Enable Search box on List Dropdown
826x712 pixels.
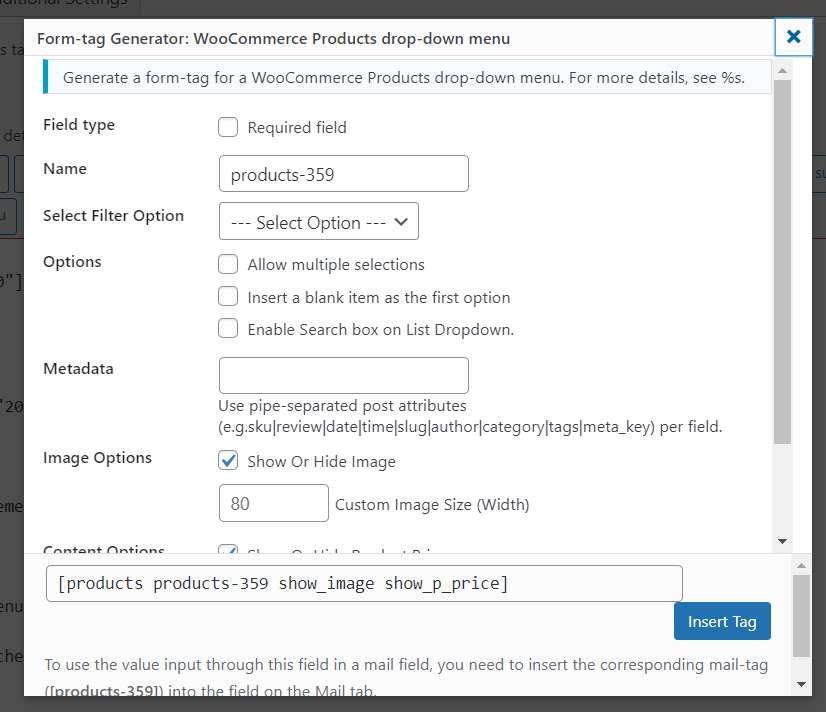228,328
